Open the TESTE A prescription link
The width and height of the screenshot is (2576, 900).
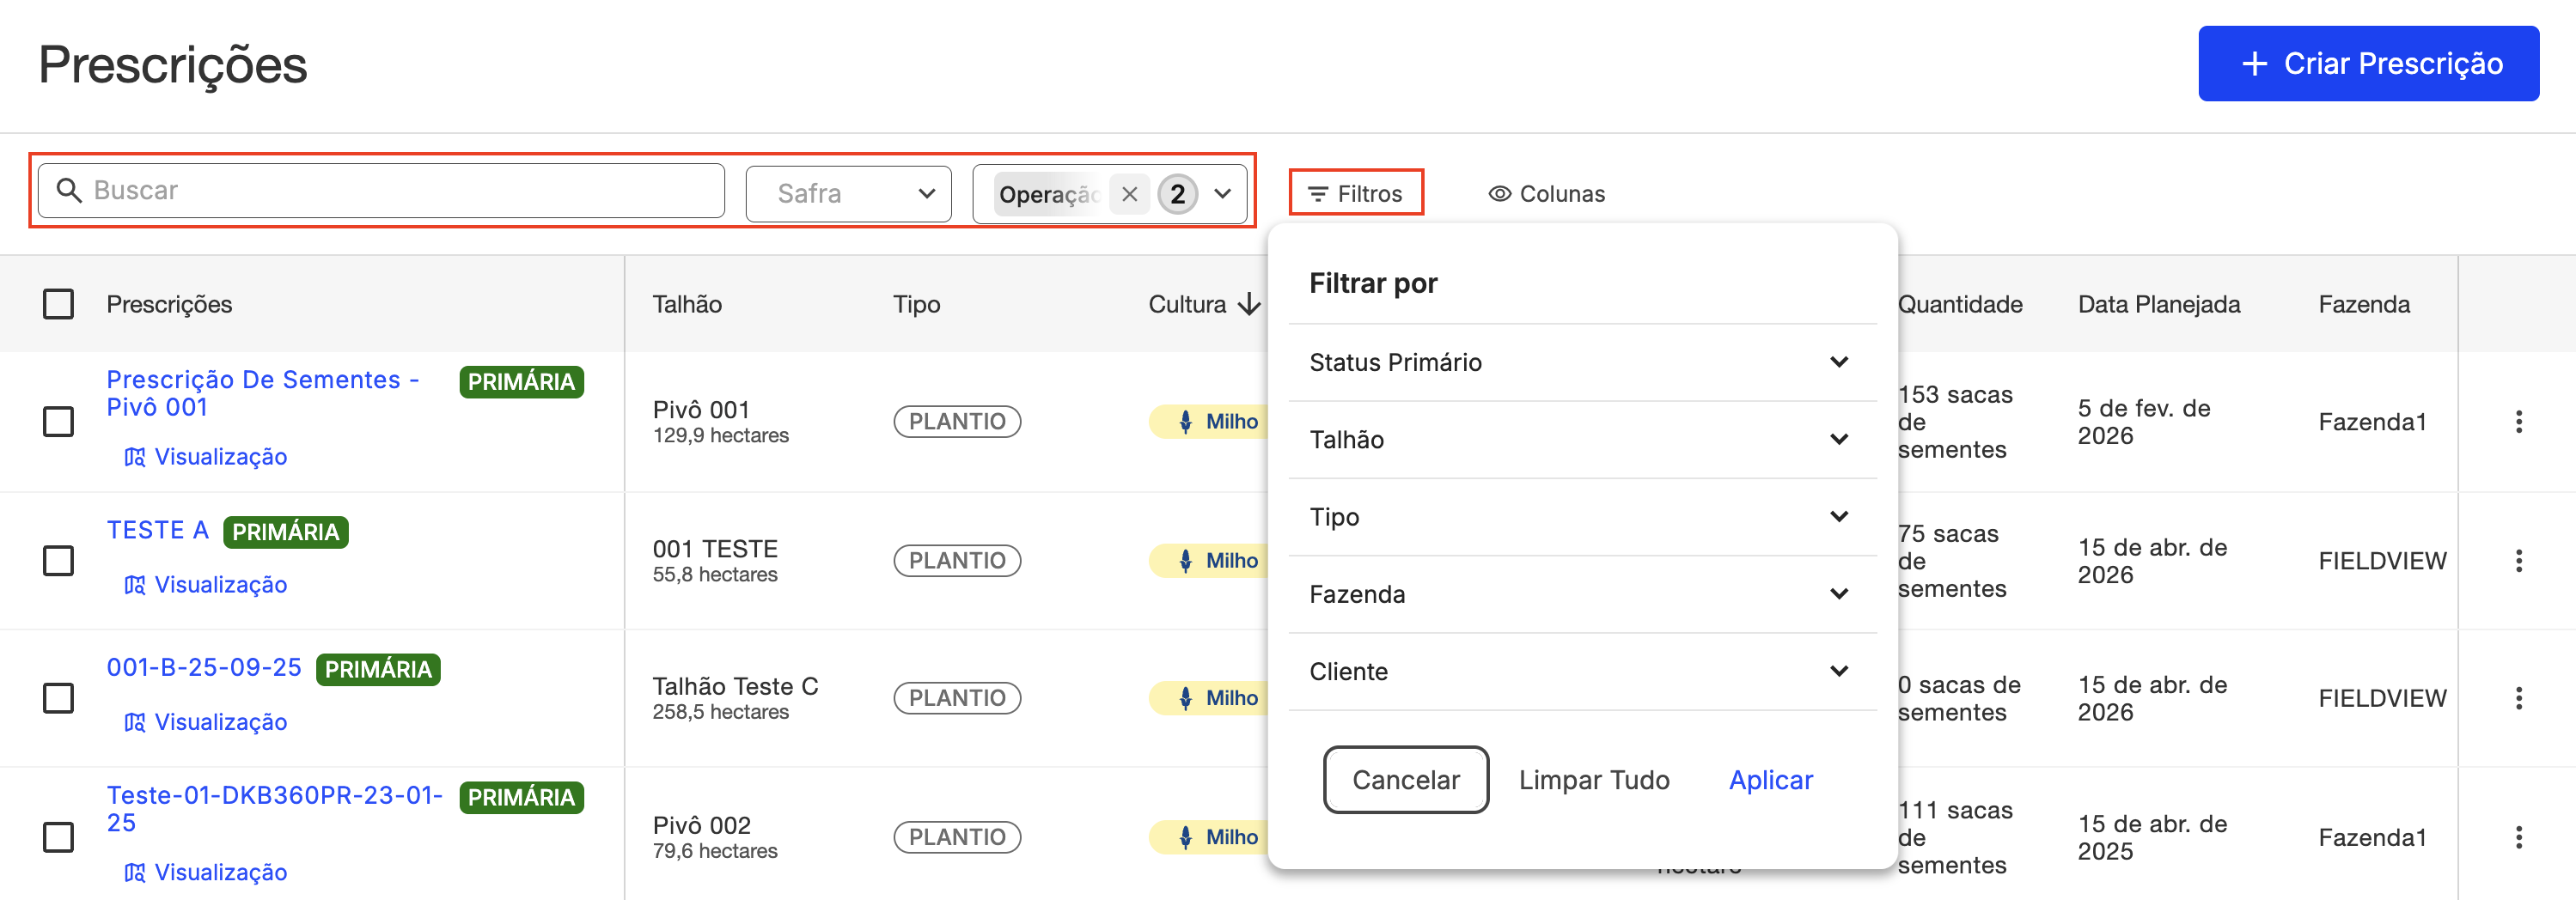tap(158, 530)
